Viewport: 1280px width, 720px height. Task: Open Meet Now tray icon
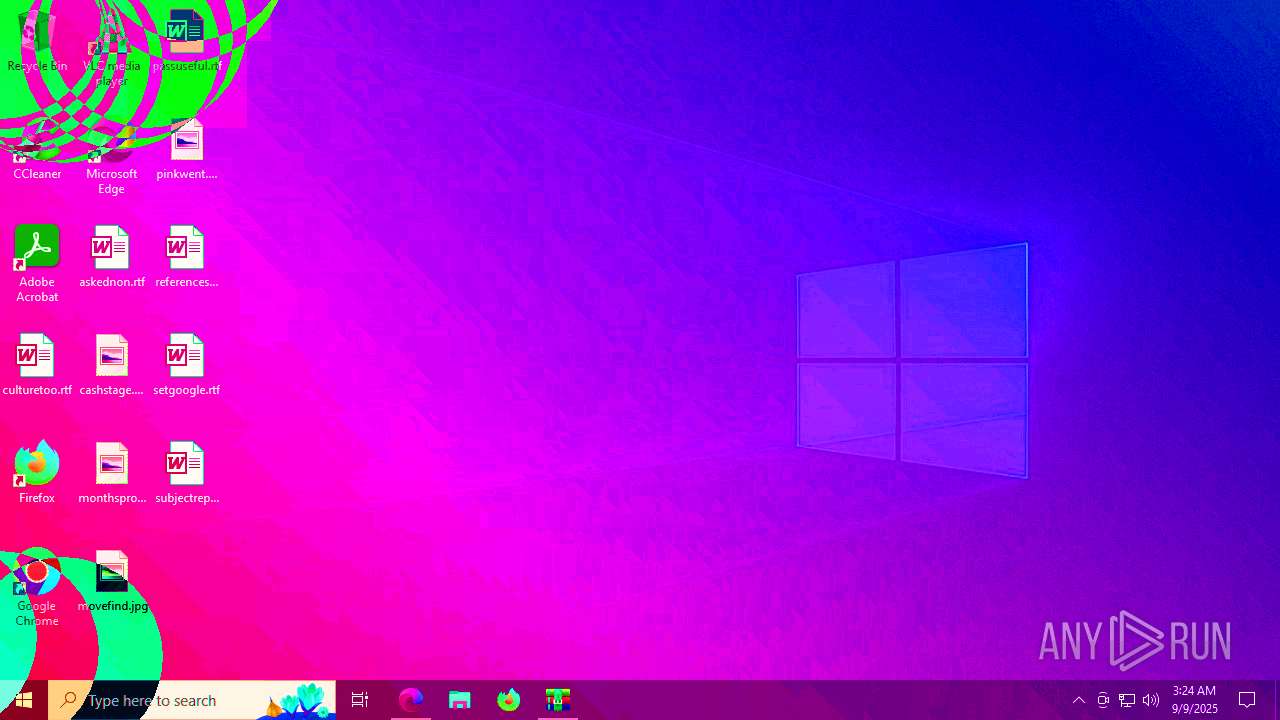point(1103,700)
